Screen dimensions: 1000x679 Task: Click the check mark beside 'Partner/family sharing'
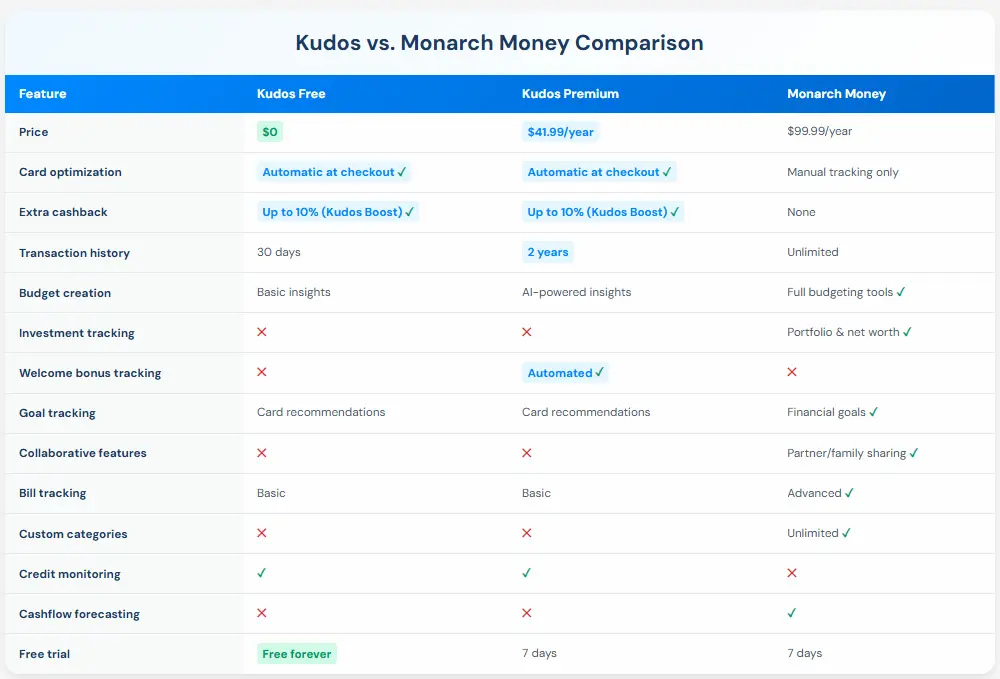click(x=914, y=453)
